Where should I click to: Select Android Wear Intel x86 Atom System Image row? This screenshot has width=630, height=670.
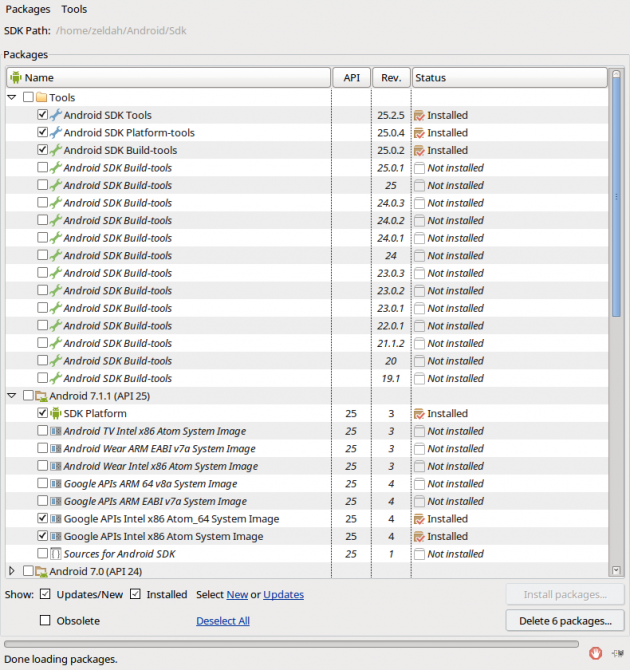(307, 466)
